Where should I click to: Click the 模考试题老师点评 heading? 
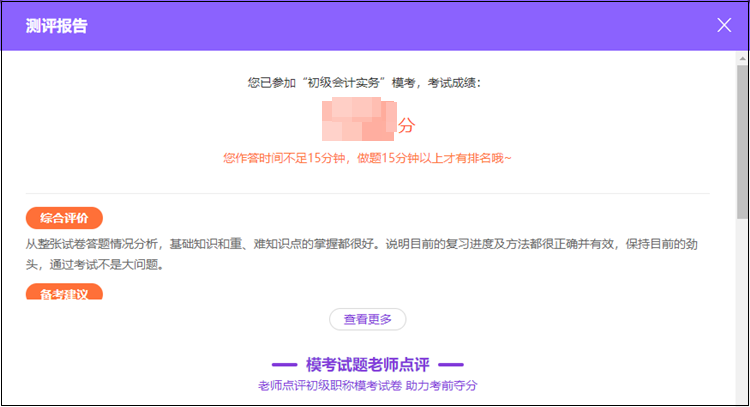click(367, 364)
